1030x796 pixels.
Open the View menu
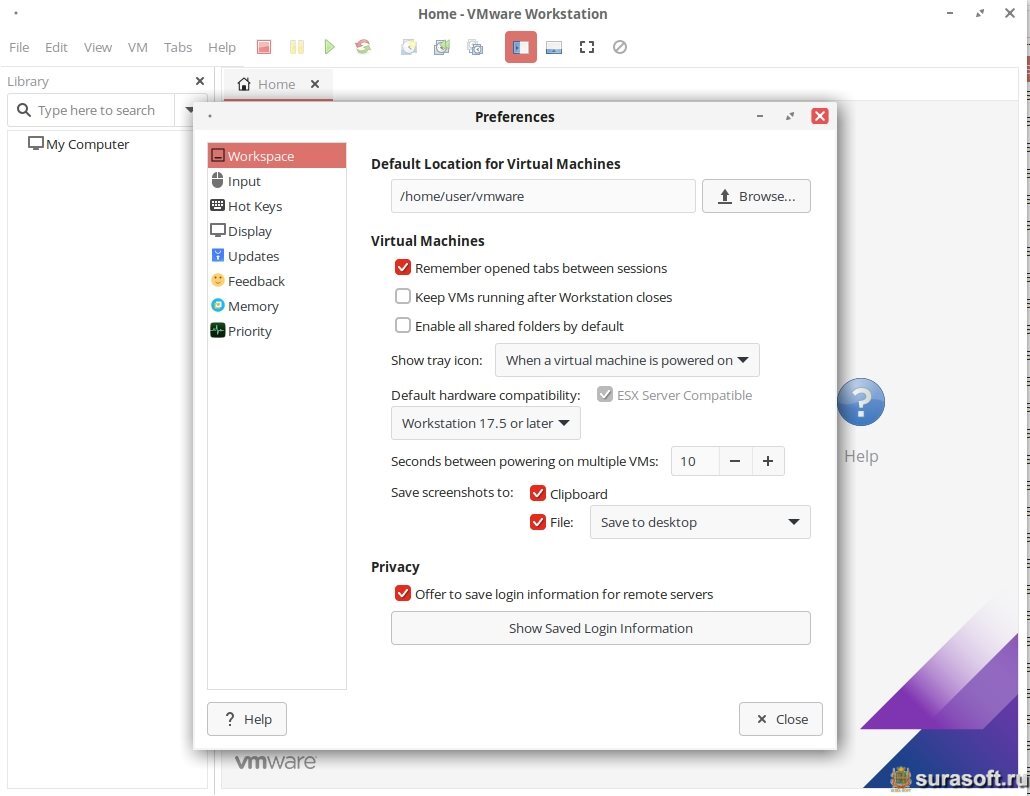(x=97, y=47)
